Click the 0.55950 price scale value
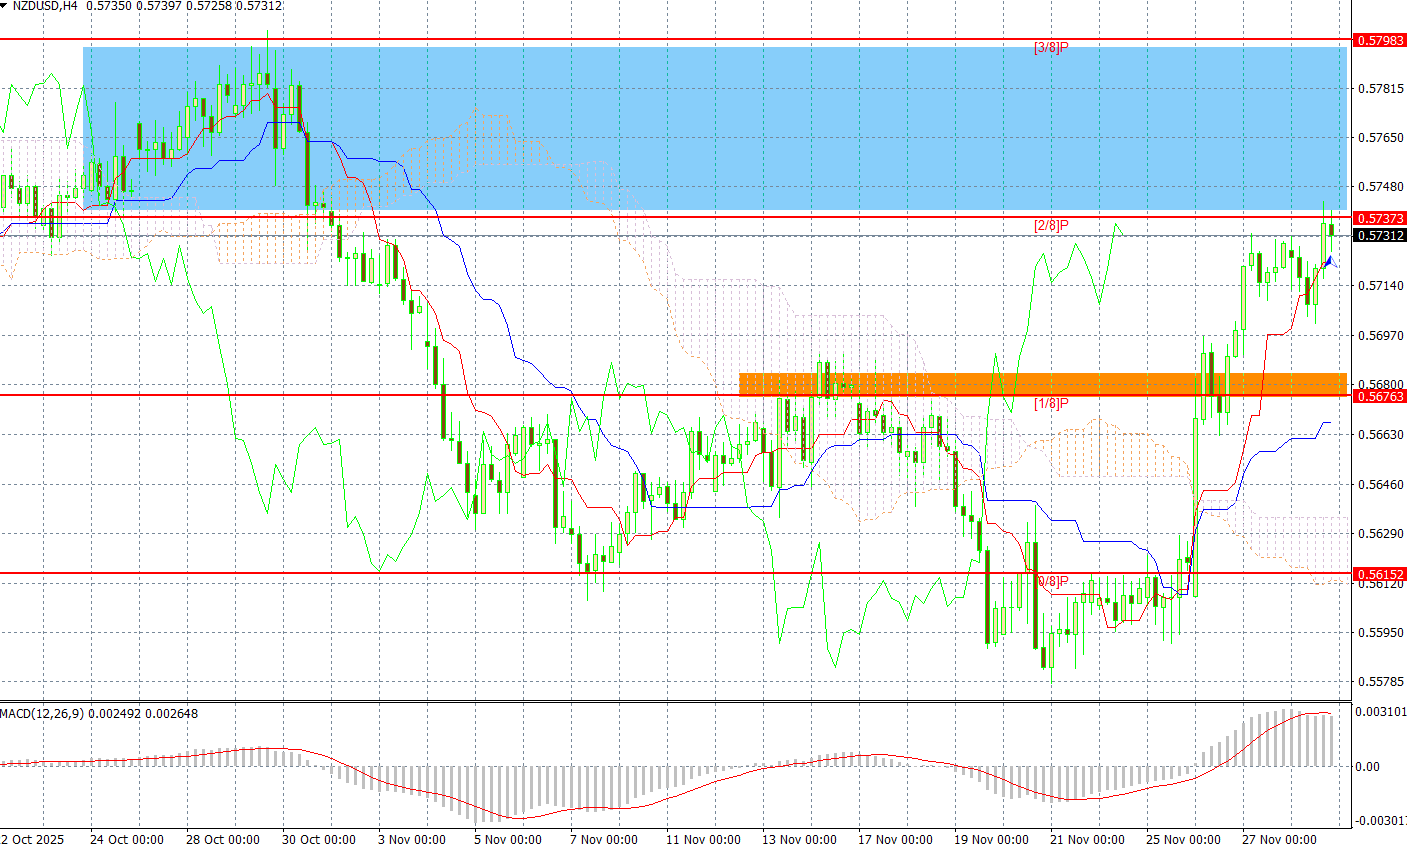The image size is (1407, 846). click(1380, 633)
